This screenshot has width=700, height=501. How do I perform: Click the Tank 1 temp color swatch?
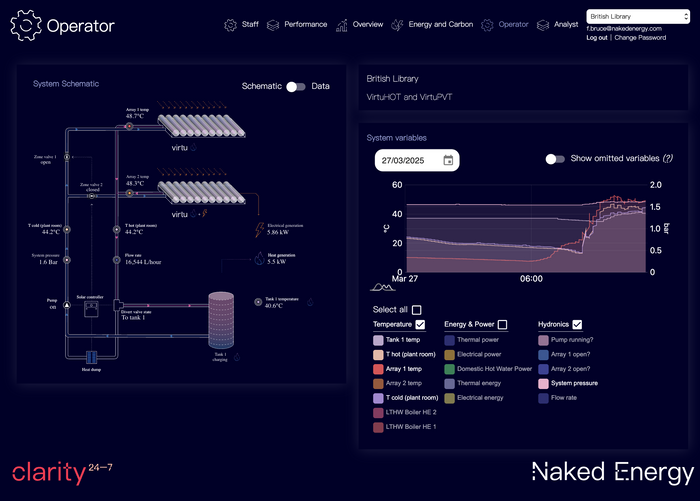coord(378,340)
